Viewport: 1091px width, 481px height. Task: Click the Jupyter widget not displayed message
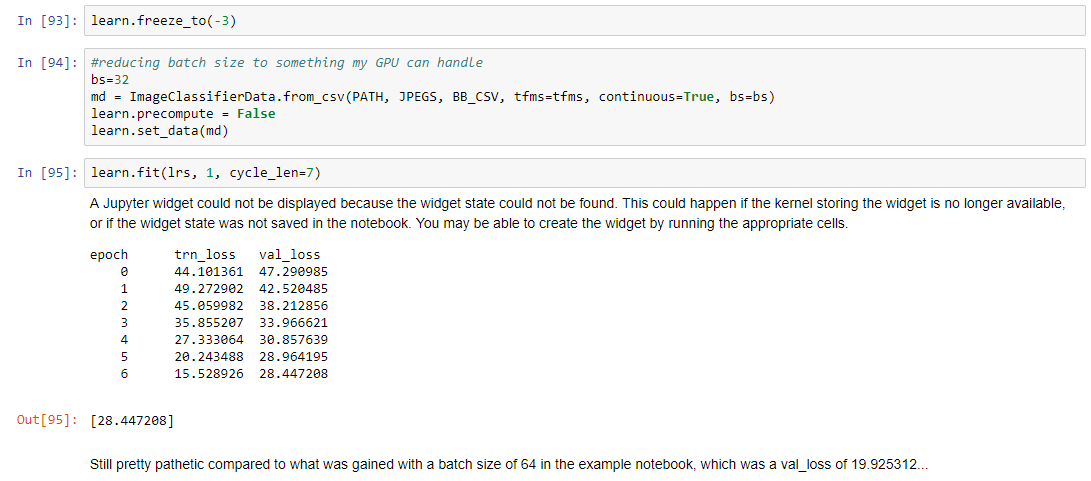tap(577, 213)
